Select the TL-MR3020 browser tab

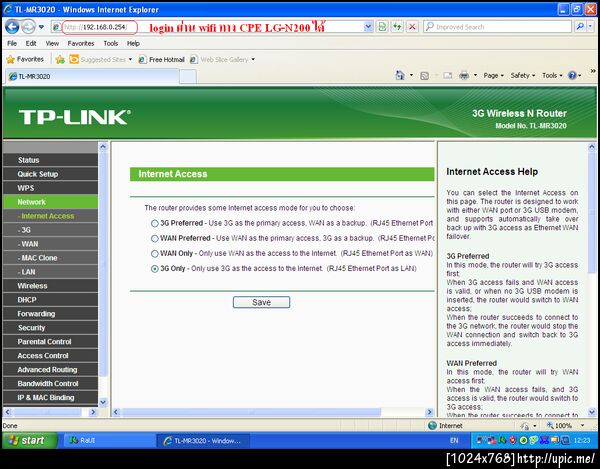click(92, 76)
